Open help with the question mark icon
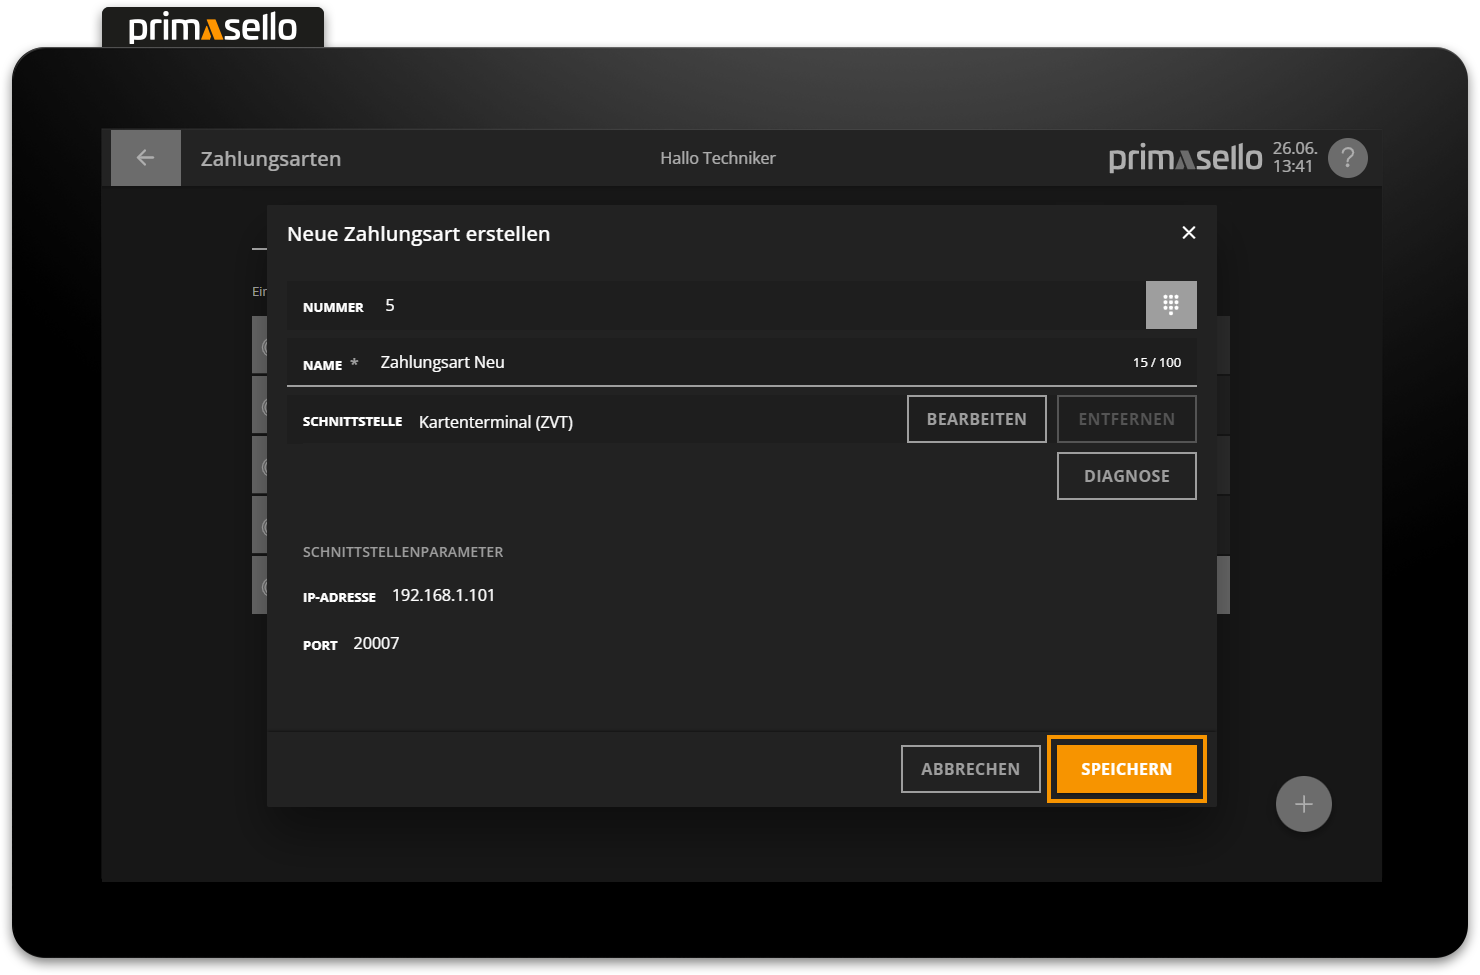 pyautogui.click(x=1347, y=158)
